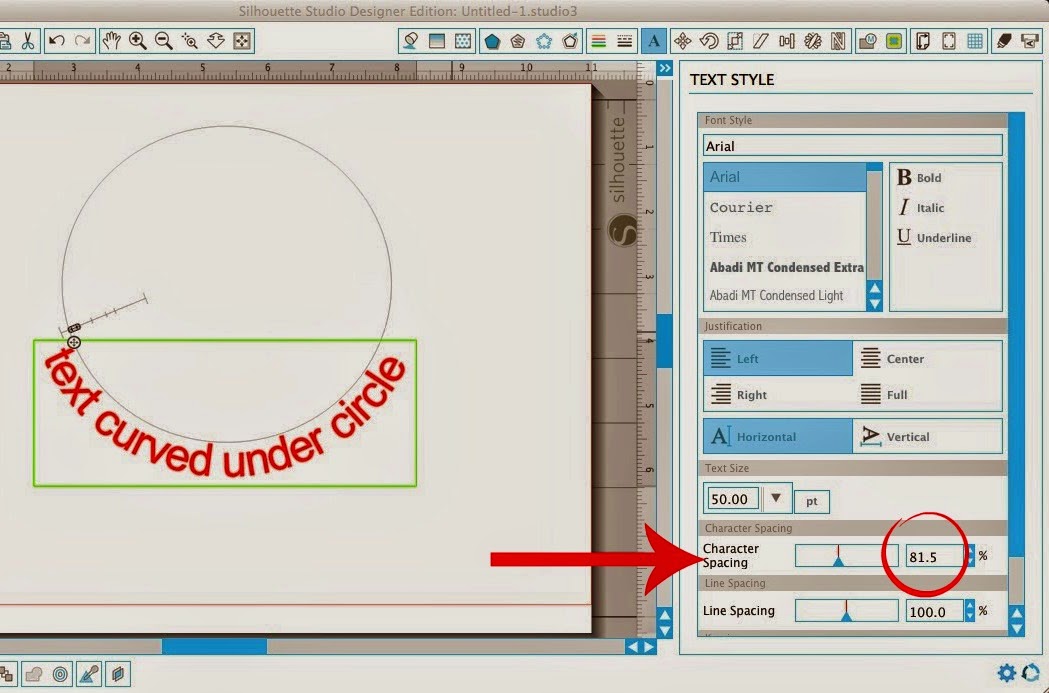Select the Text tool
This screenshot has height=693, width=1049.
click(x=653, y=41)
